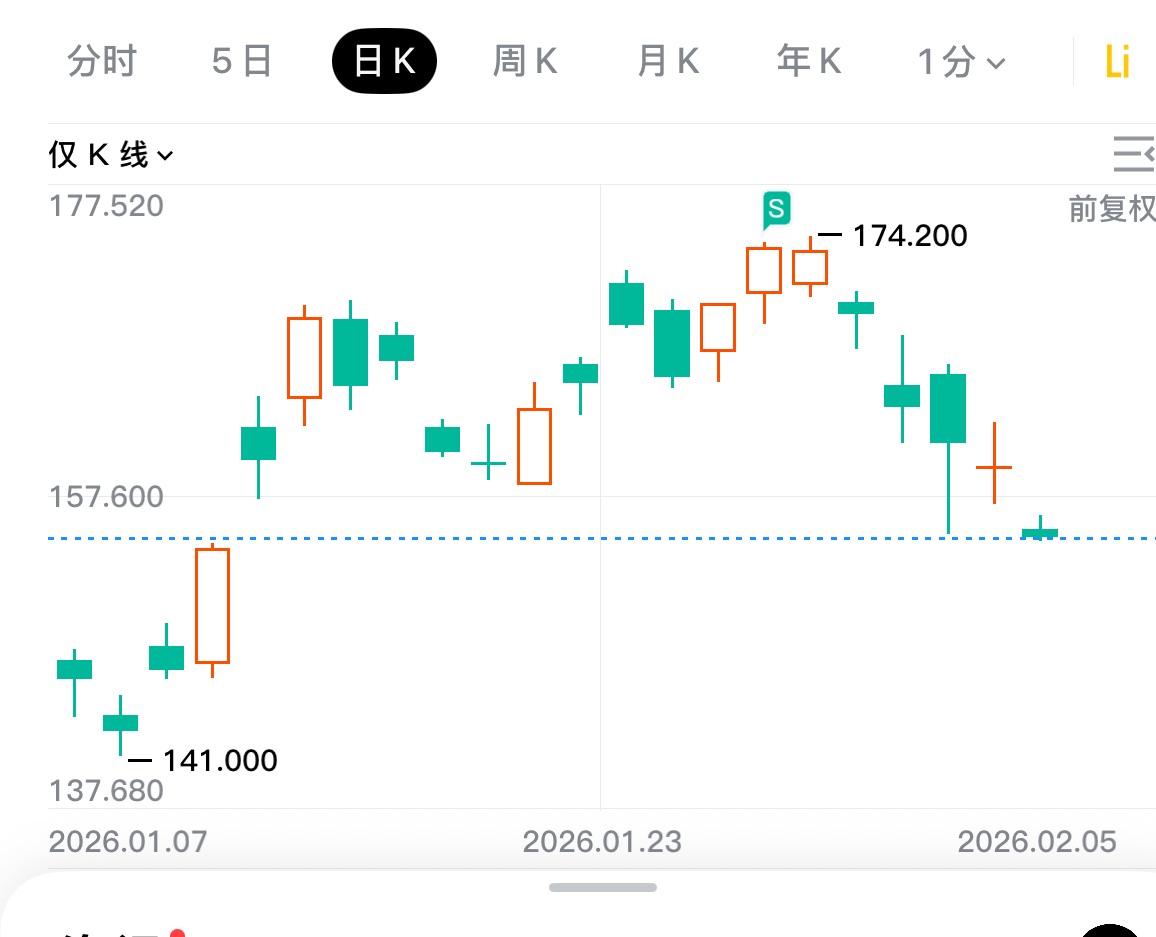Switch to the 周K chart
Image resolution: width=1156 pixels, height=937 pixels.
(525, 62)
